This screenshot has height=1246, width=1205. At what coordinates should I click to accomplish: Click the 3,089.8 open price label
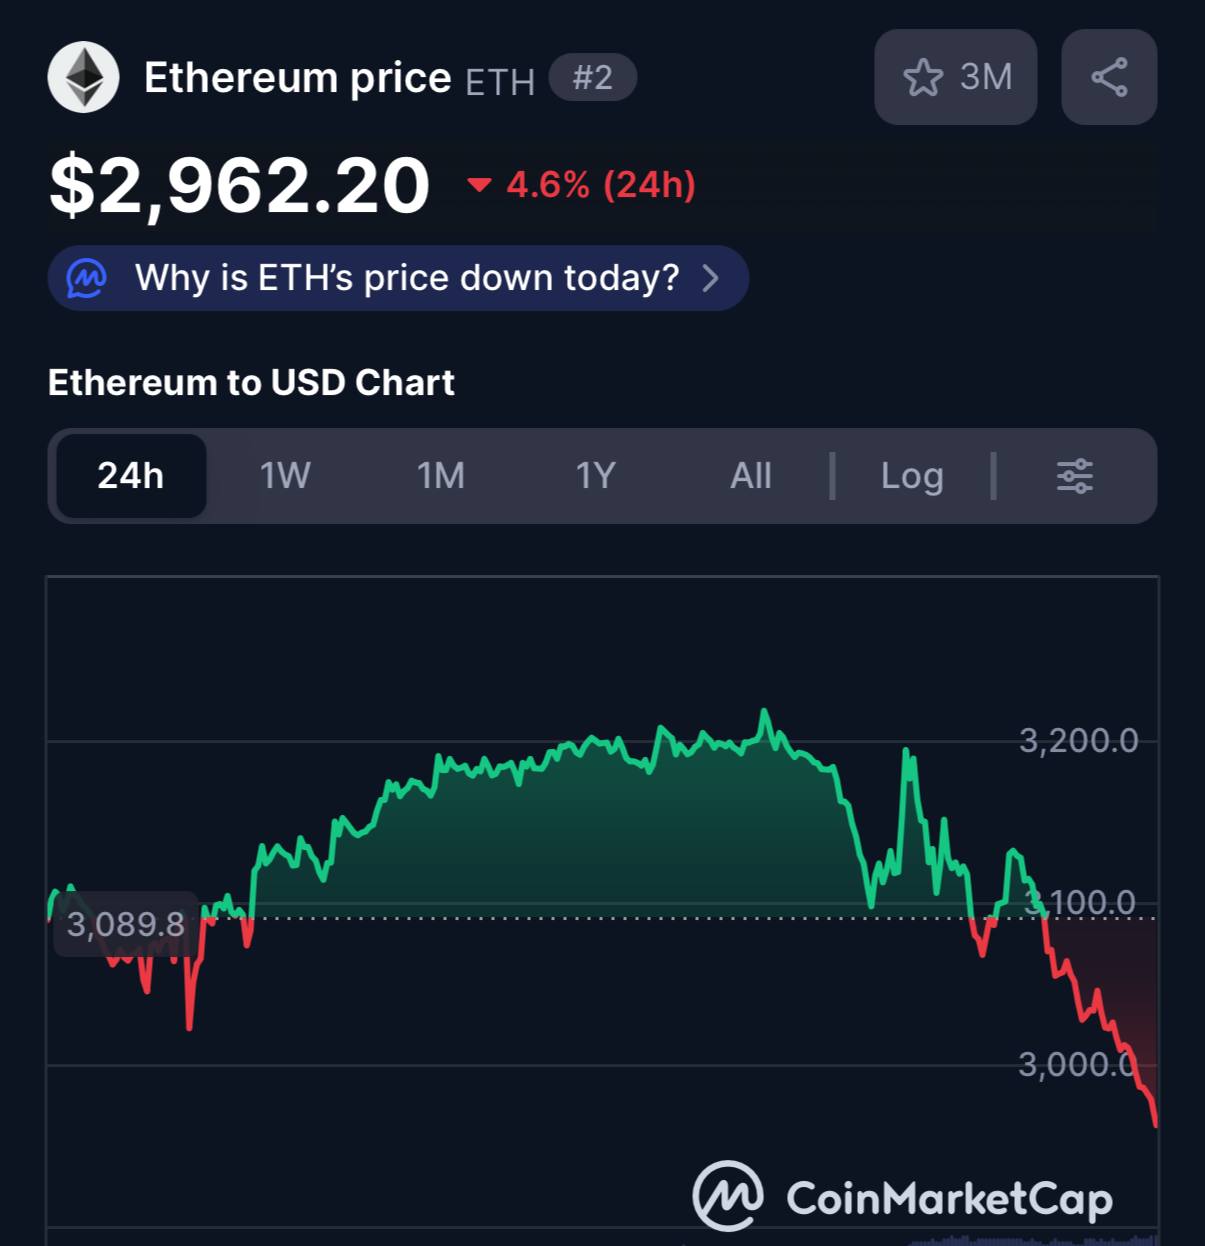(x=126, y=924)
